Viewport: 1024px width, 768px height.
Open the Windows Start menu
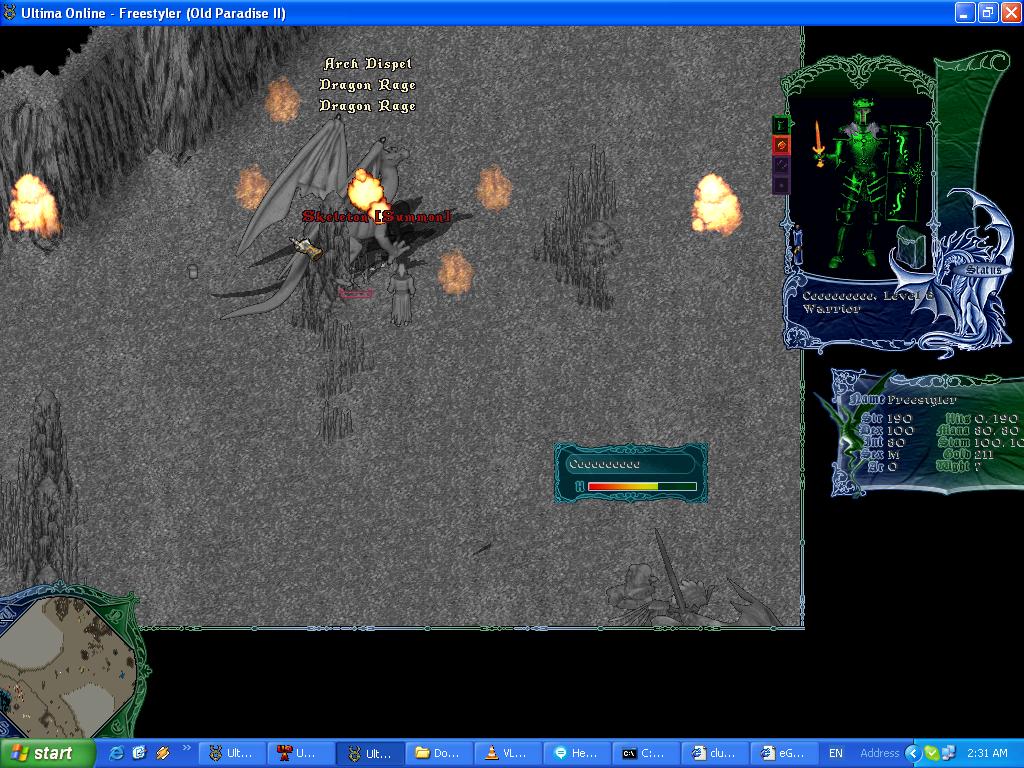(x=48, y=753)
